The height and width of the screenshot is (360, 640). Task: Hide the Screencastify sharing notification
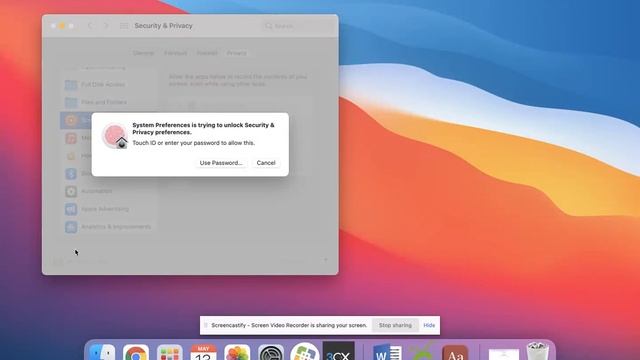pyautogui.click(x=429, y=325)
